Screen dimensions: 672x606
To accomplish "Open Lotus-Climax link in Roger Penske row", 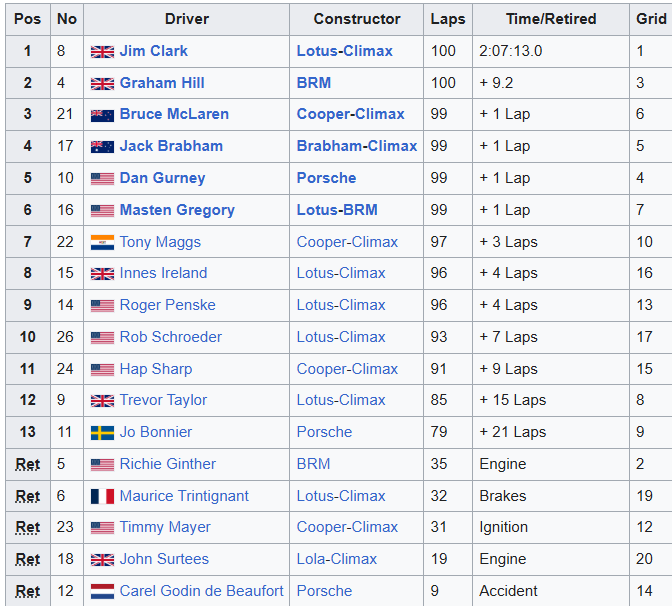I will click(x=341, y=305).
